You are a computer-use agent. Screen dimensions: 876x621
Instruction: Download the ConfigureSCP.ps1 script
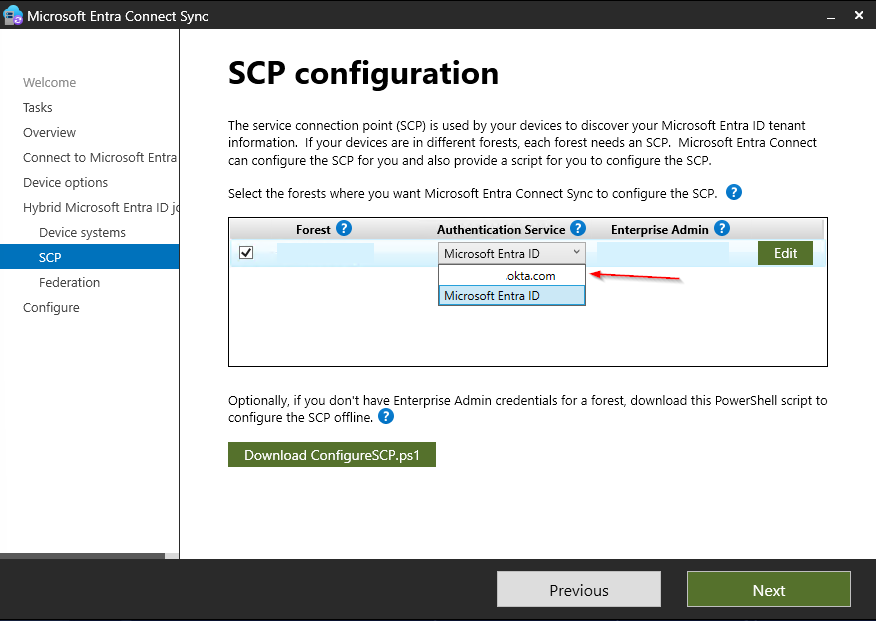point(331,454)
